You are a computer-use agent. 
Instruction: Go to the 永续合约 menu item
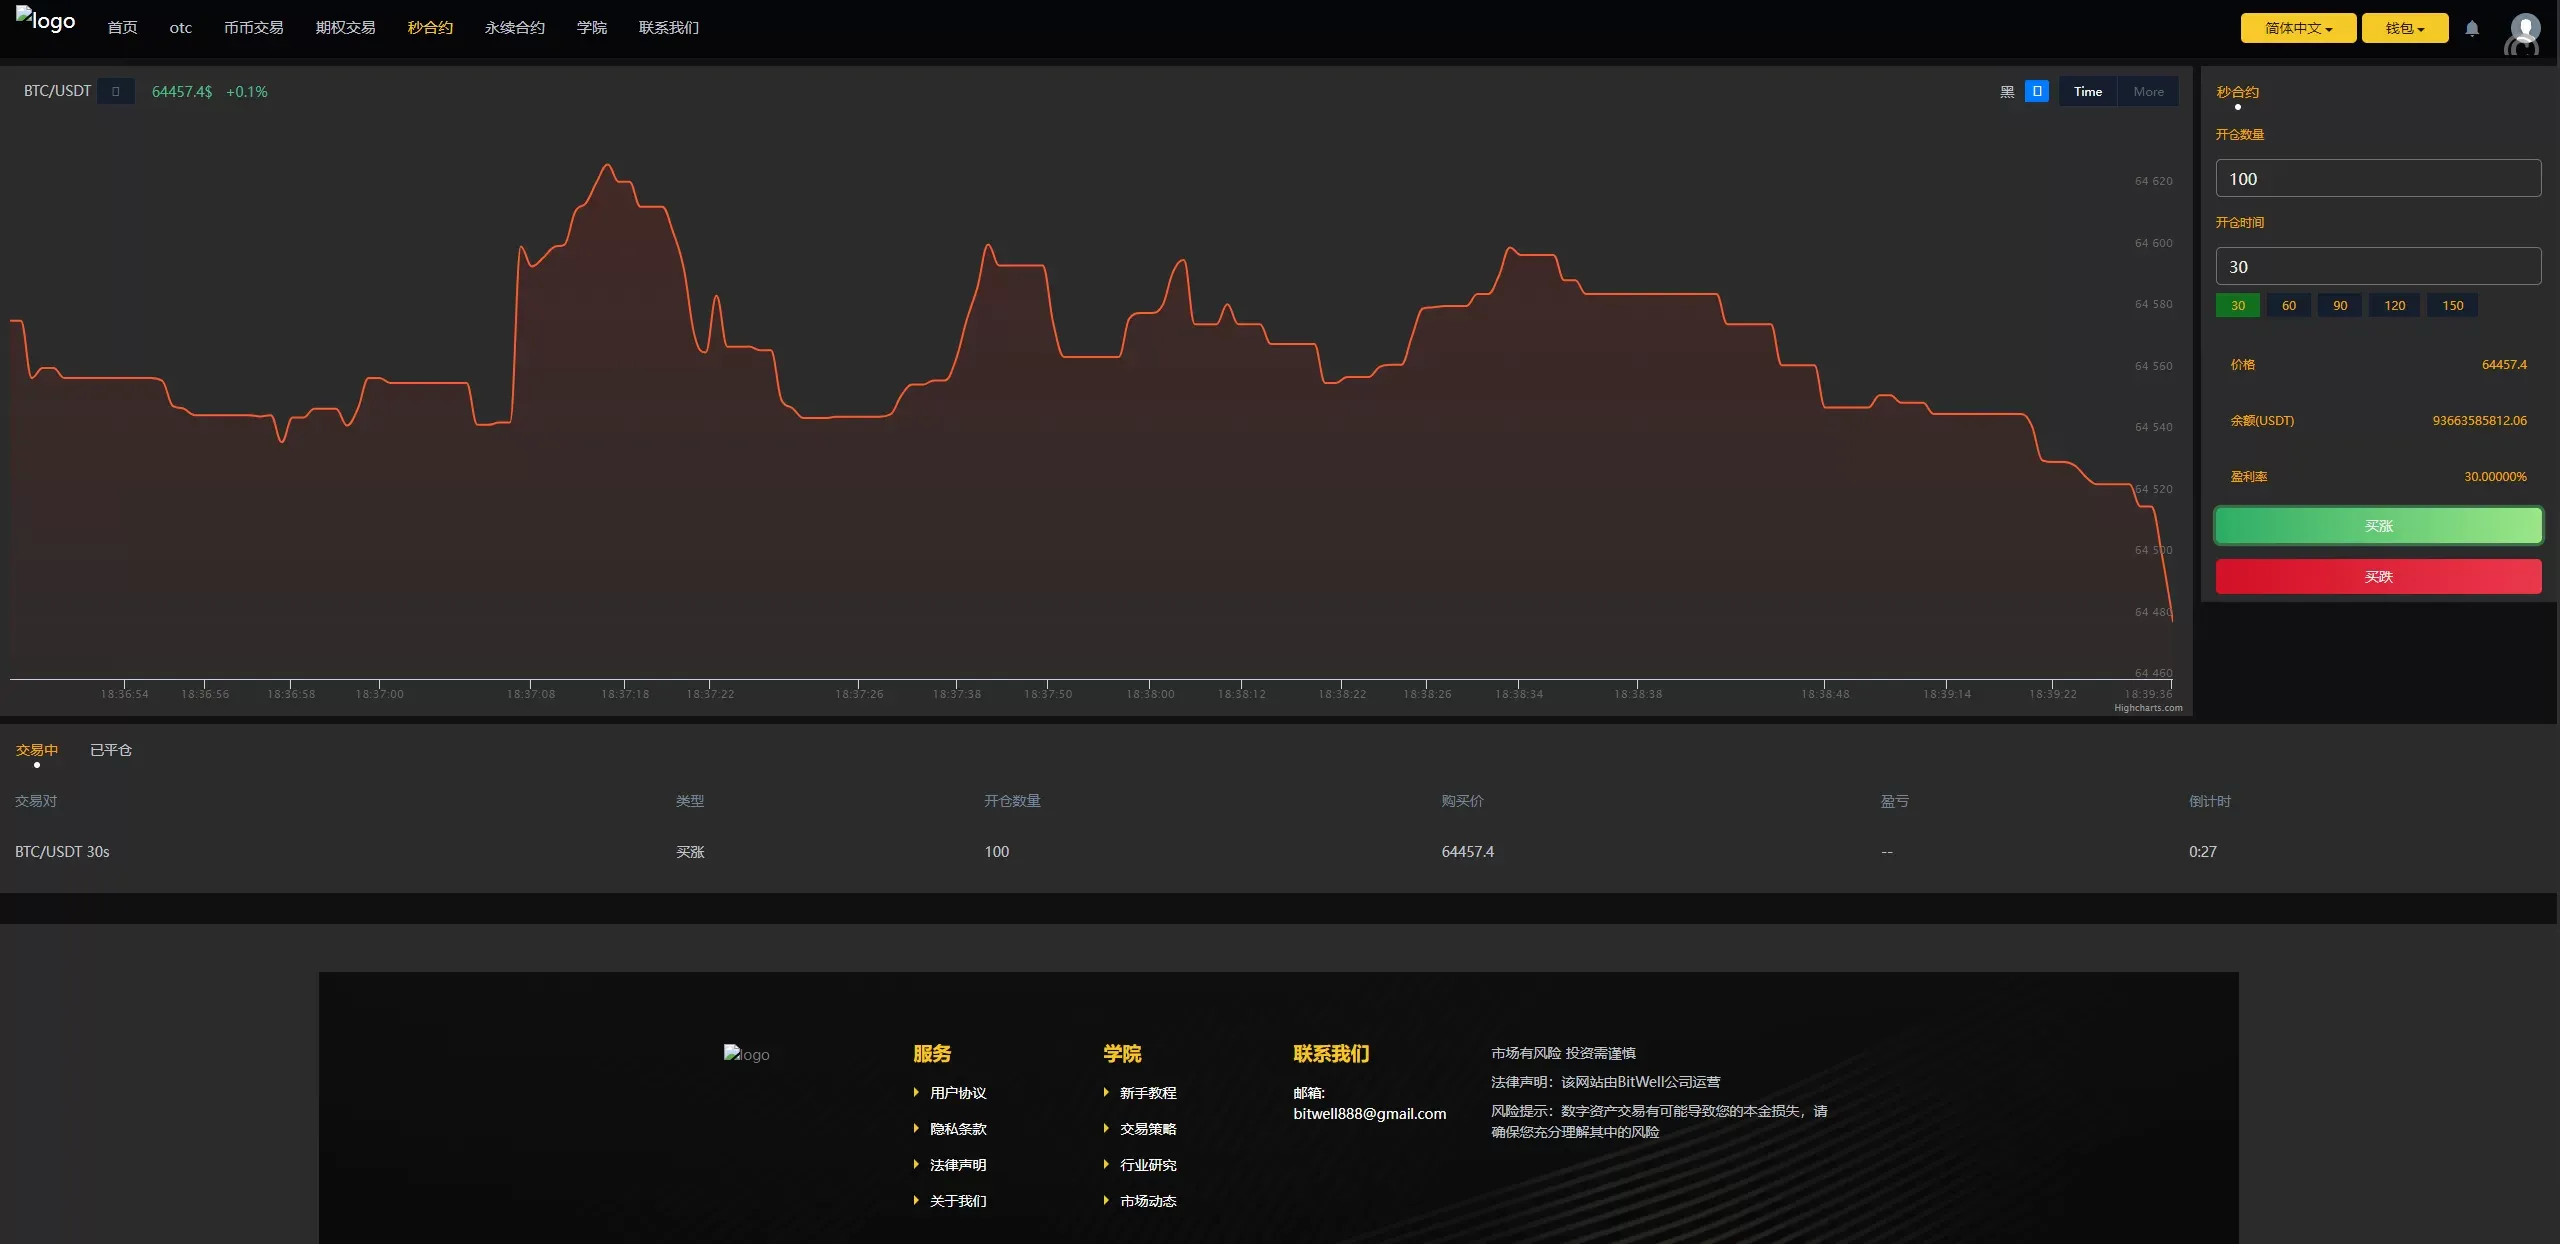point(514,28)
